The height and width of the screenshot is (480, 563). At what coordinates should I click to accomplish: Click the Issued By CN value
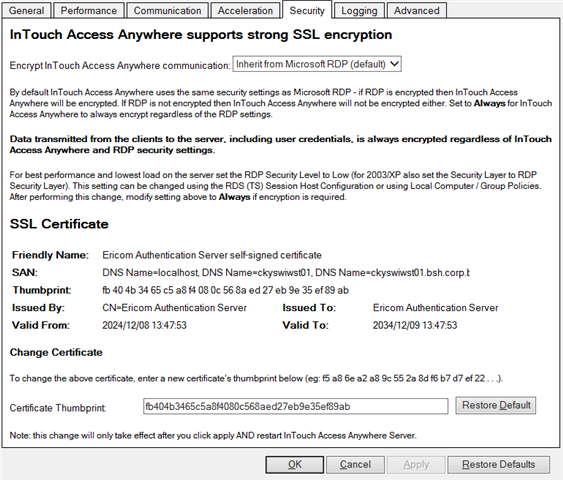[x=175, y=308]
